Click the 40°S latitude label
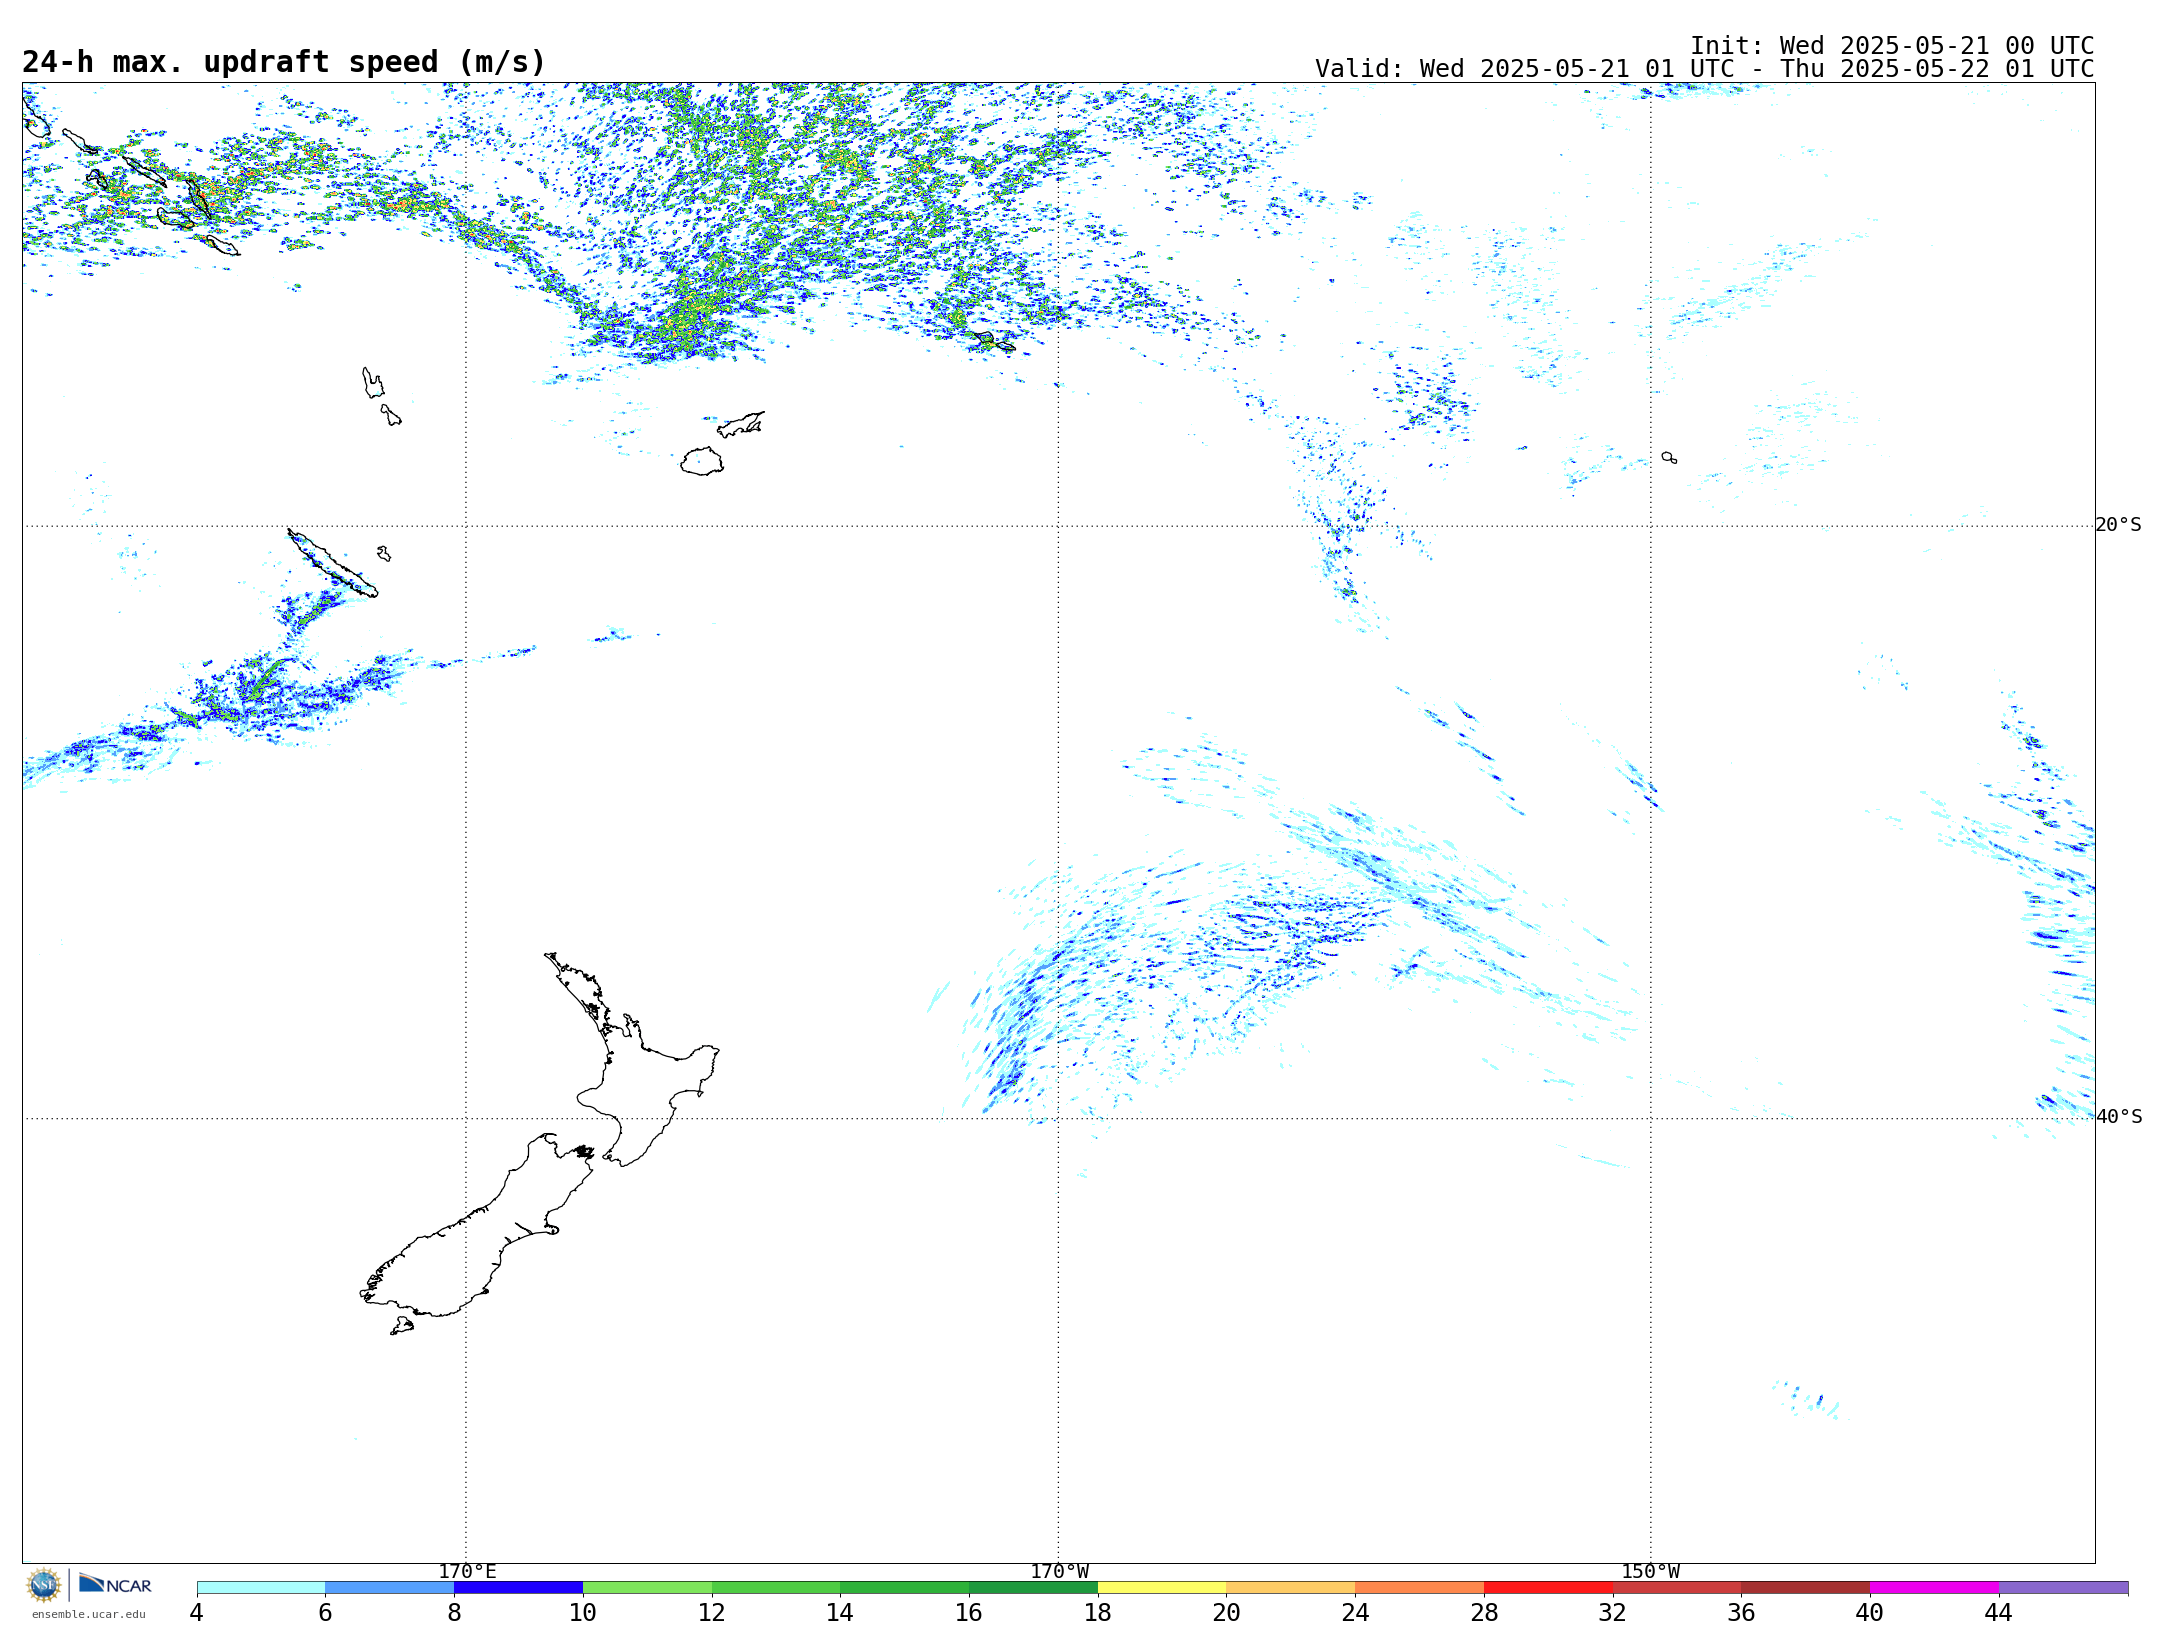Screen dimensions: 2160x1626 [2118, 1117]
